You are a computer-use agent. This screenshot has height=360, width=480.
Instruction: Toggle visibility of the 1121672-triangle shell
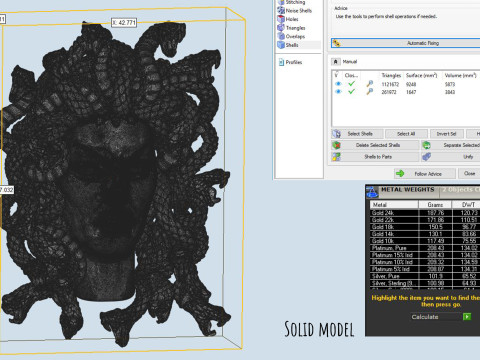[x=338, y=84]
